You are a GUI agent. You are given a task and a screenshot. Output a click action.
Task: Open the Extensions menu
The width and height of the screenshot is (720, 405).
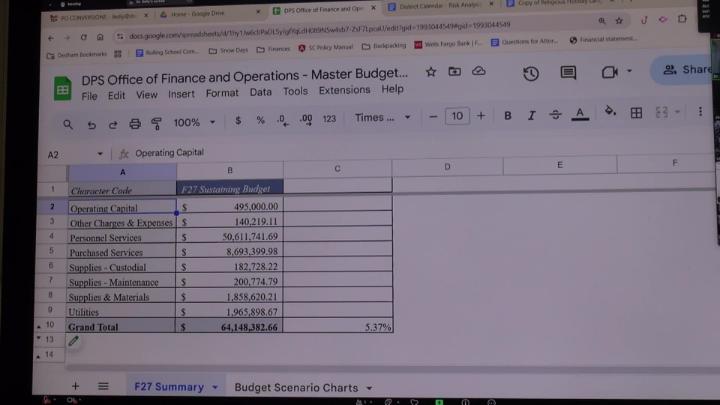344,90
